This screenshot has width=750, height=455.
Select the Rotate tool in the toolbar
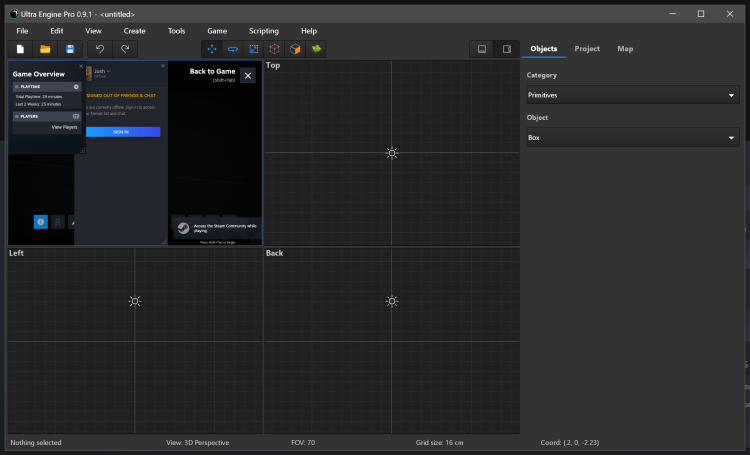[x=233, y=49]
